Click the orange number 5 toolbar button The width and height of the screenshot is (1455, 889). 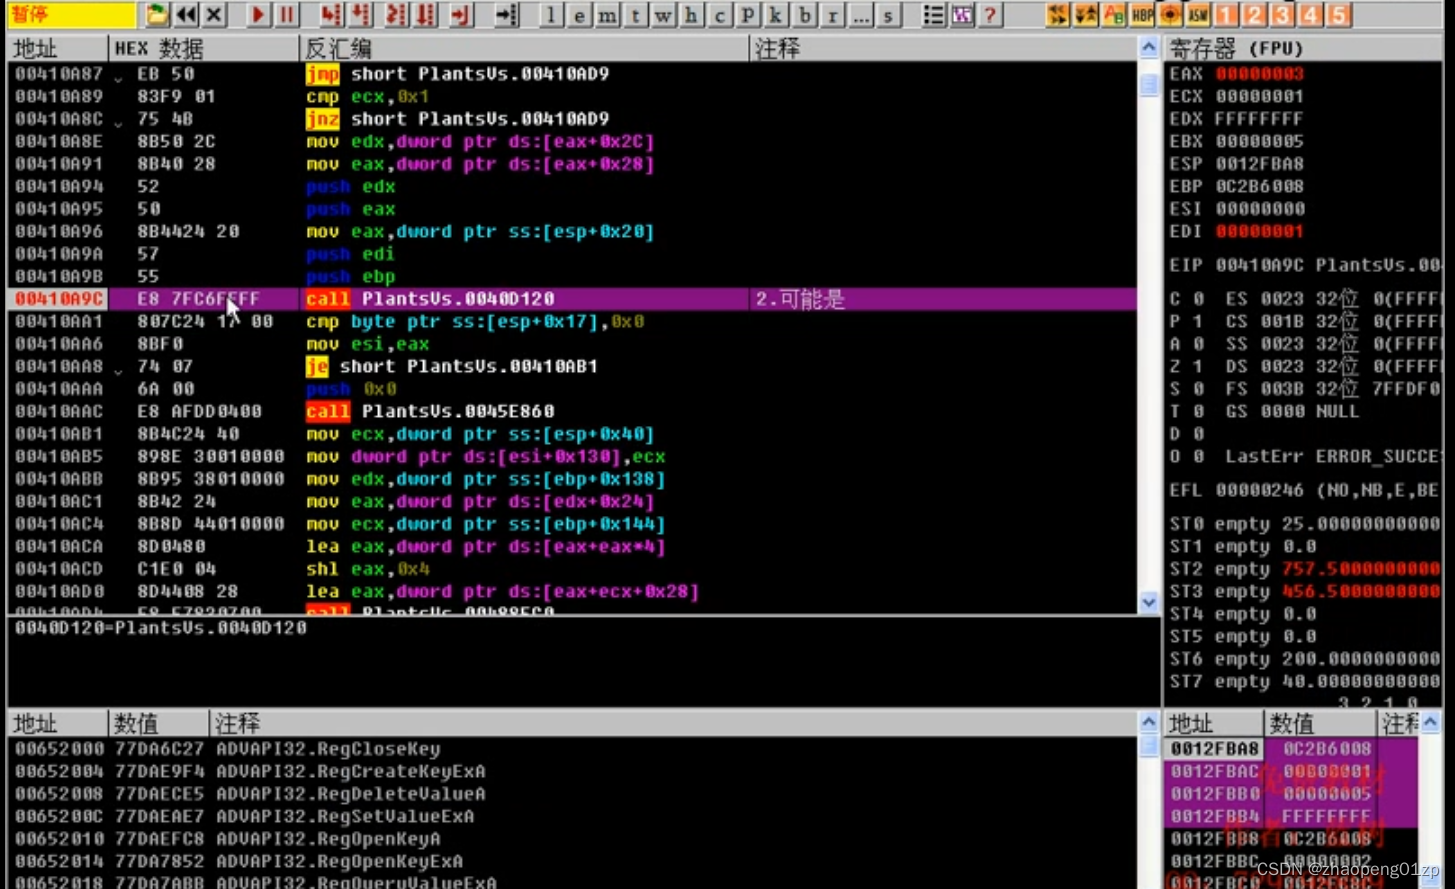click(1338, 15)
